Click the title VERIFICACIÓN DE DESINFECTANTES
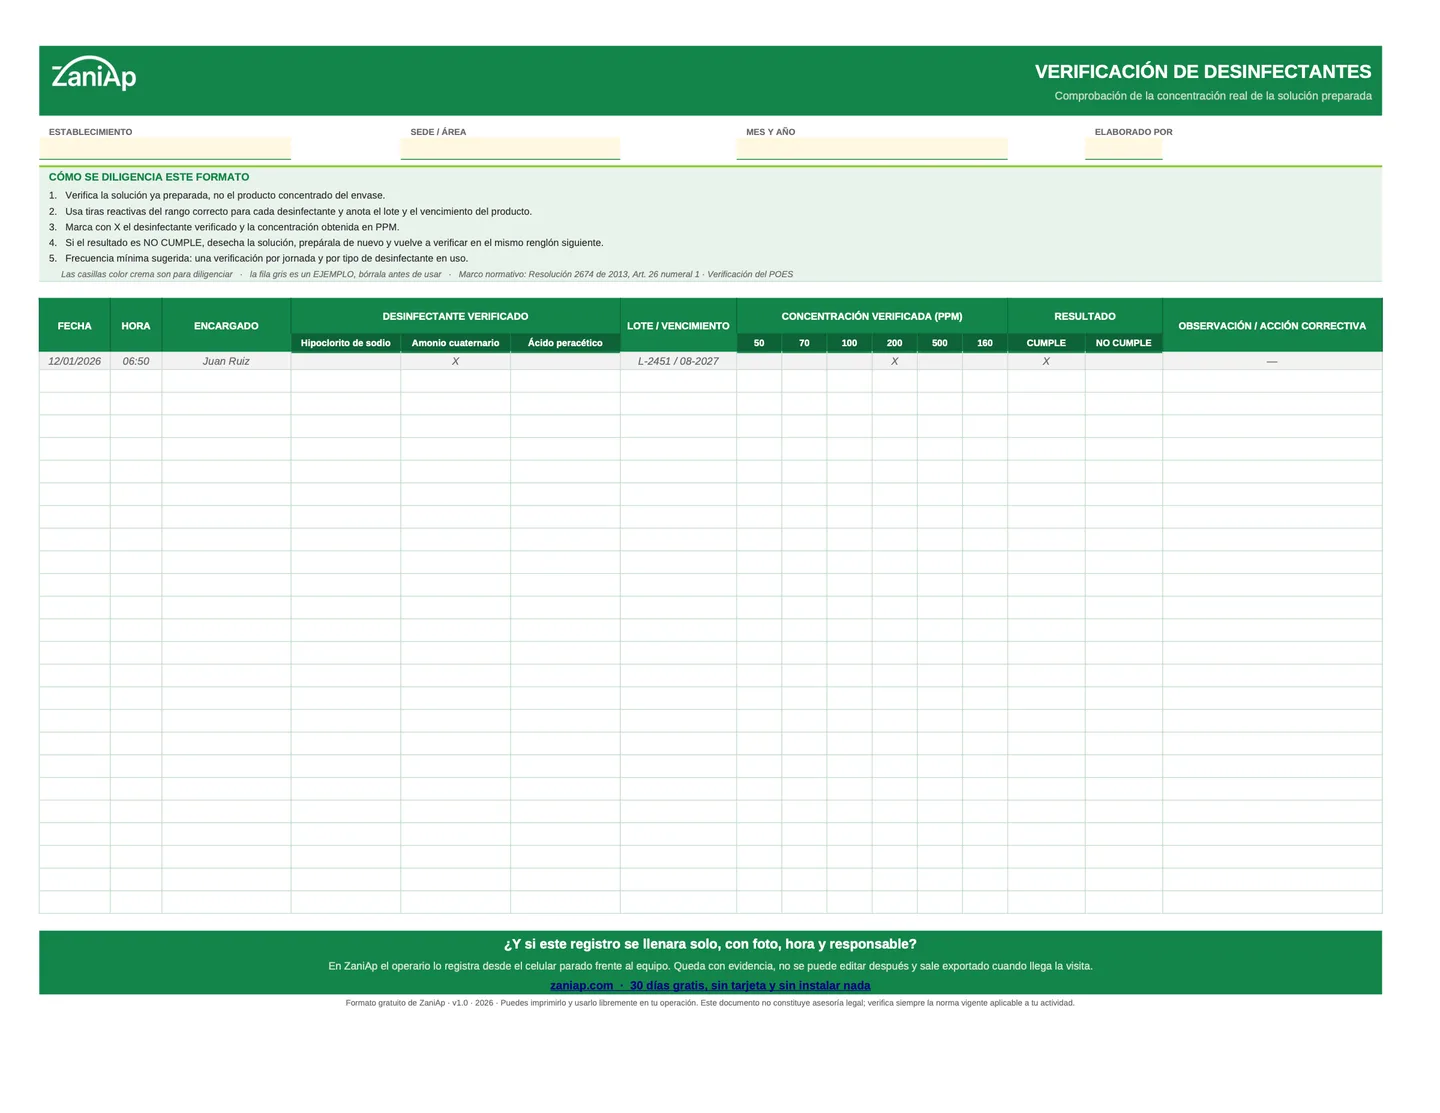The width and height of the screenshot is (1440, 1113). (x=1203, y=72)
